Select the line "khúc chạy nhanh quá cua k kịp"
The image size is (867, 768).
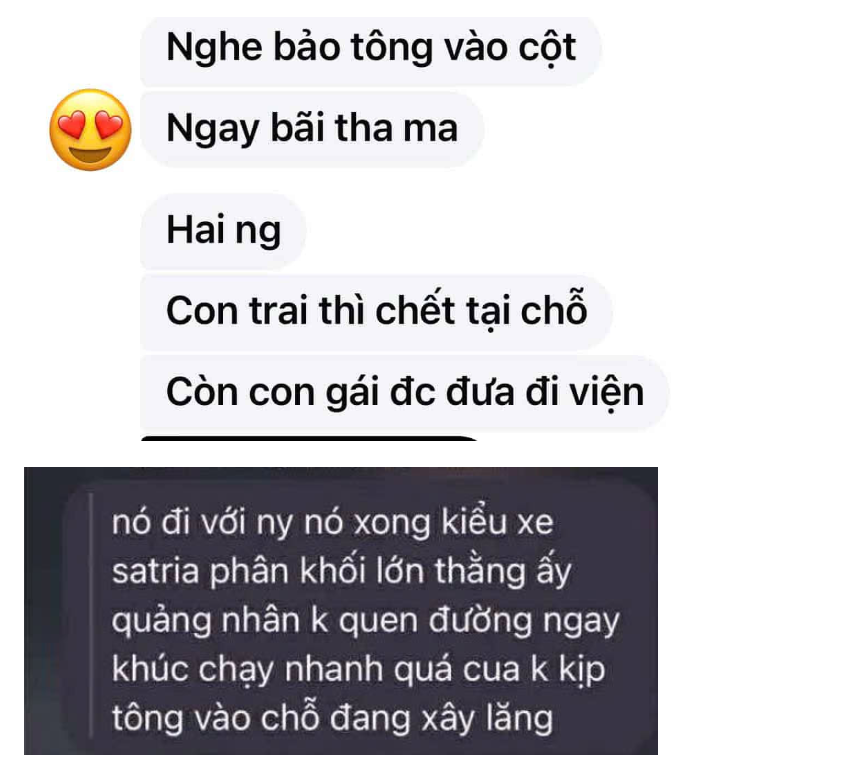coord(358,670)
